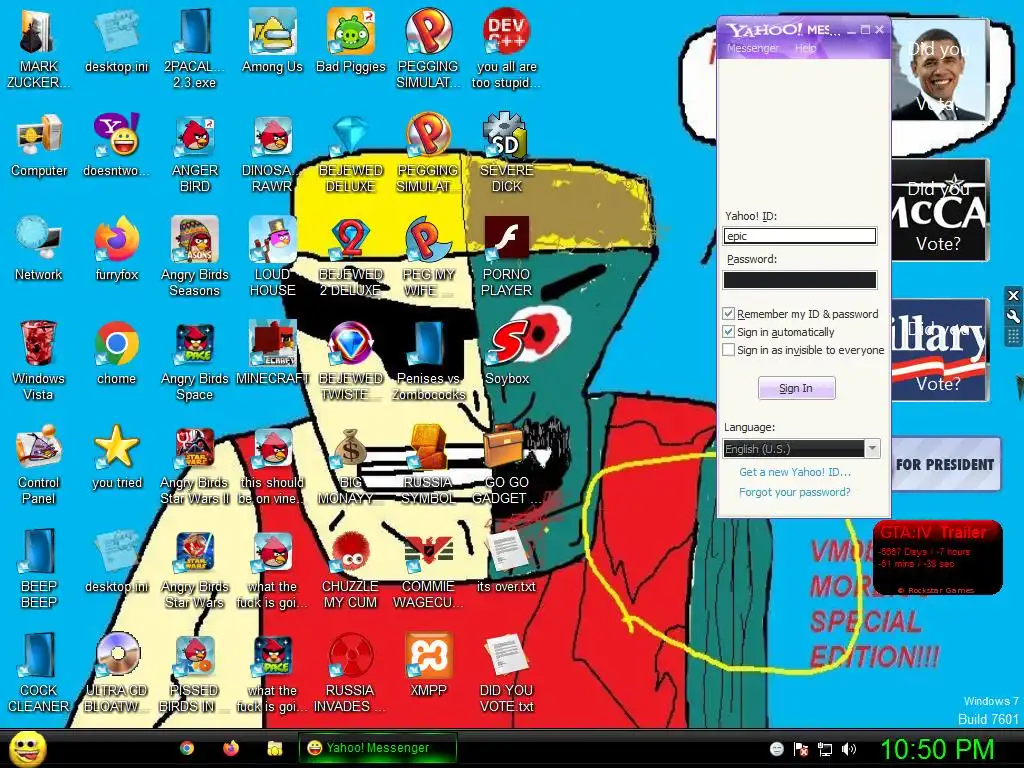Open the chome Chrome shortcut

tap(117, 353)
